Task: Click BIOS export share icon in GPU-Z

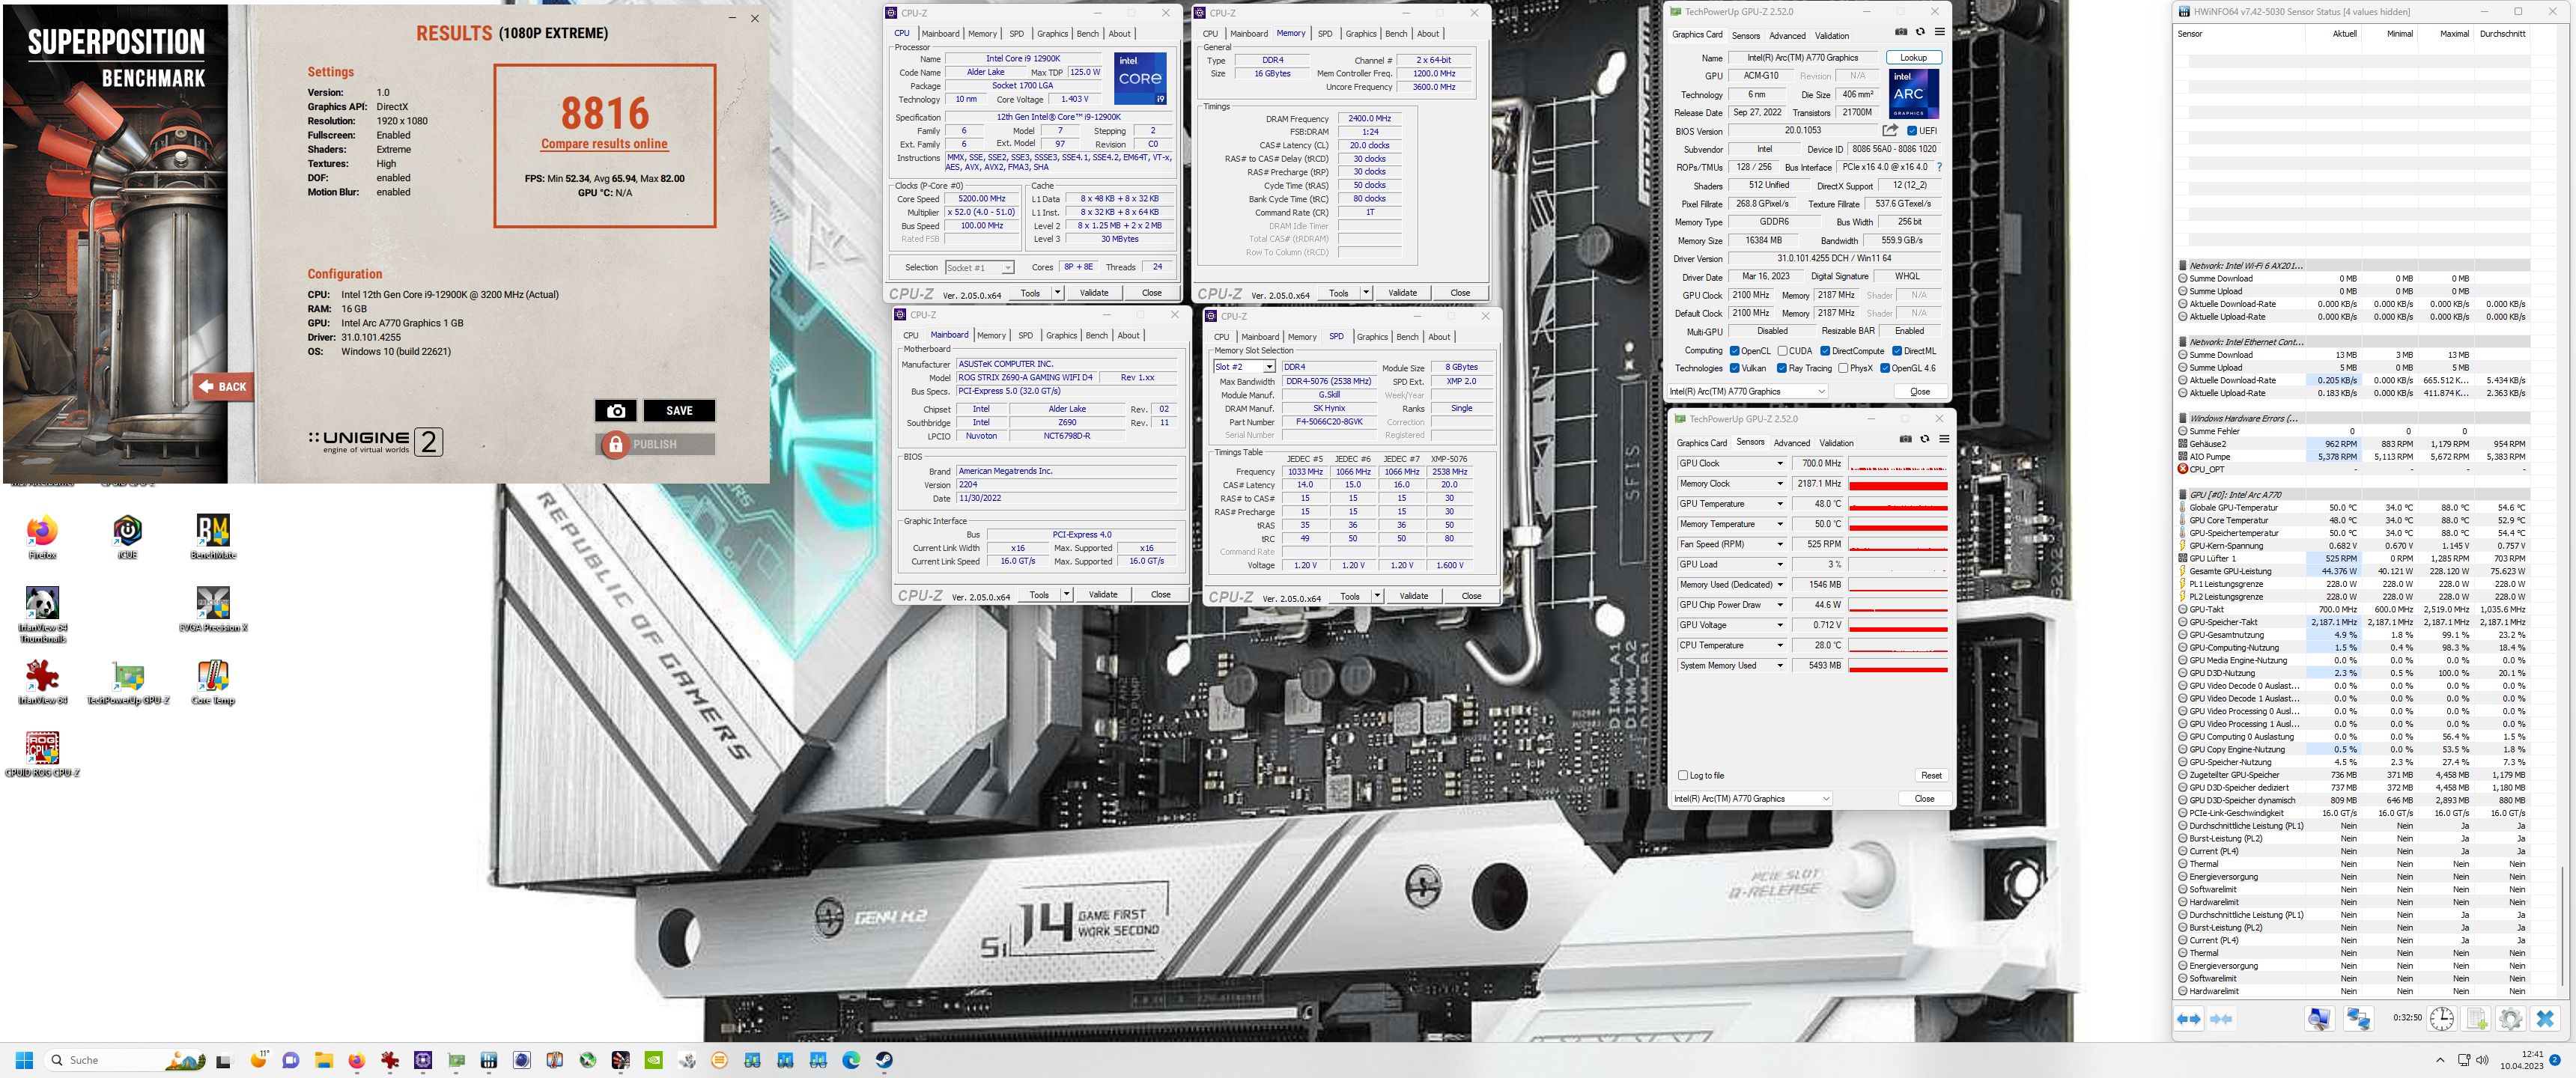Action: tap(1889, 130)
